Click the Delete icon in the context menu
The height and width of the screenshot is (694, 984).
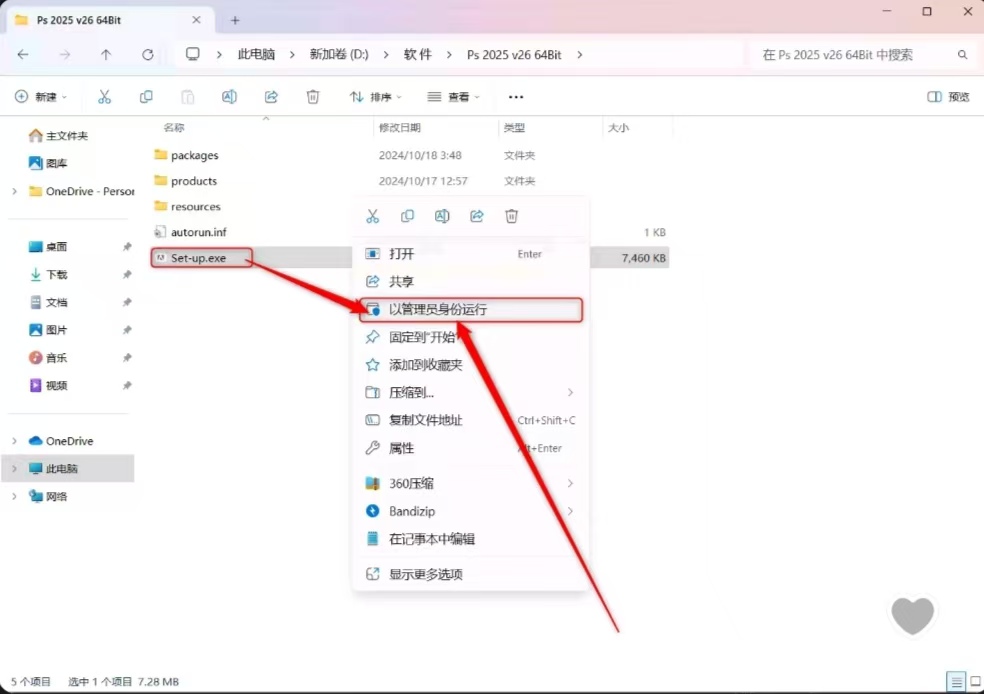click(511, 216)
